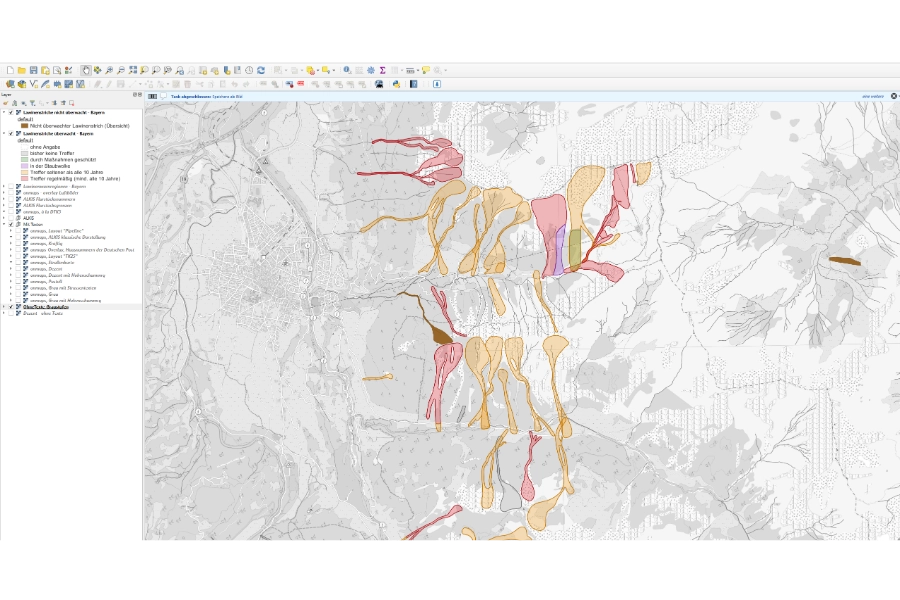Viewport: 900px width, 600px height.
Task: Expand all layers in the Layer panel
Action: point(55,103)
